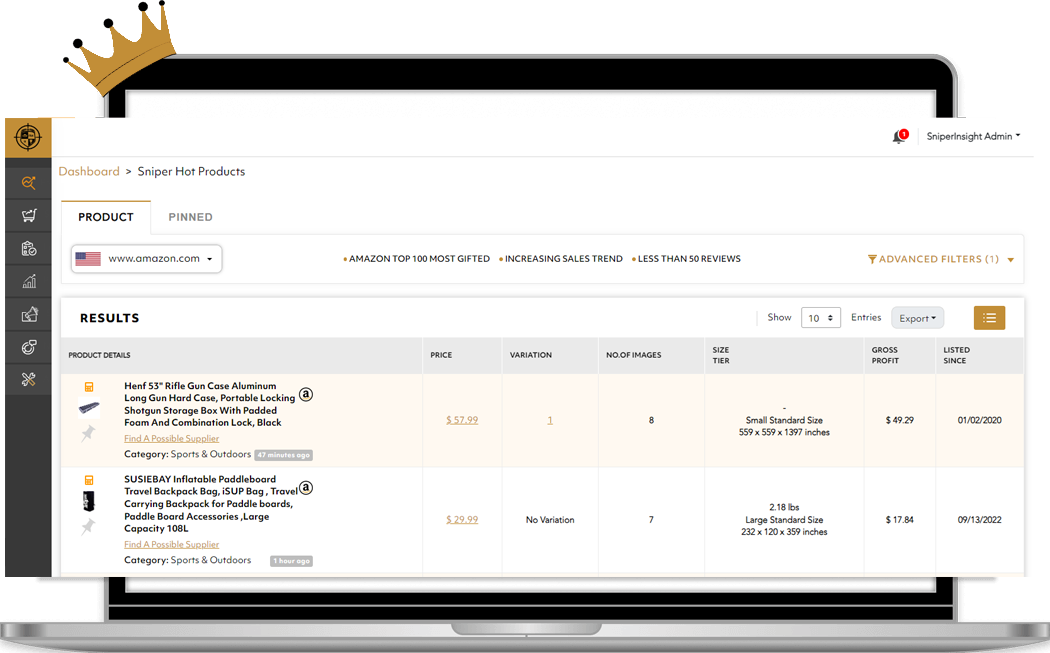Image resolution: width=1050 pixels, height=653 pixels.
Task: Open Amazon icon for SUSIEBAY Paddleboard Backpack
Action: pyautogui.click(x=306, y=488)
